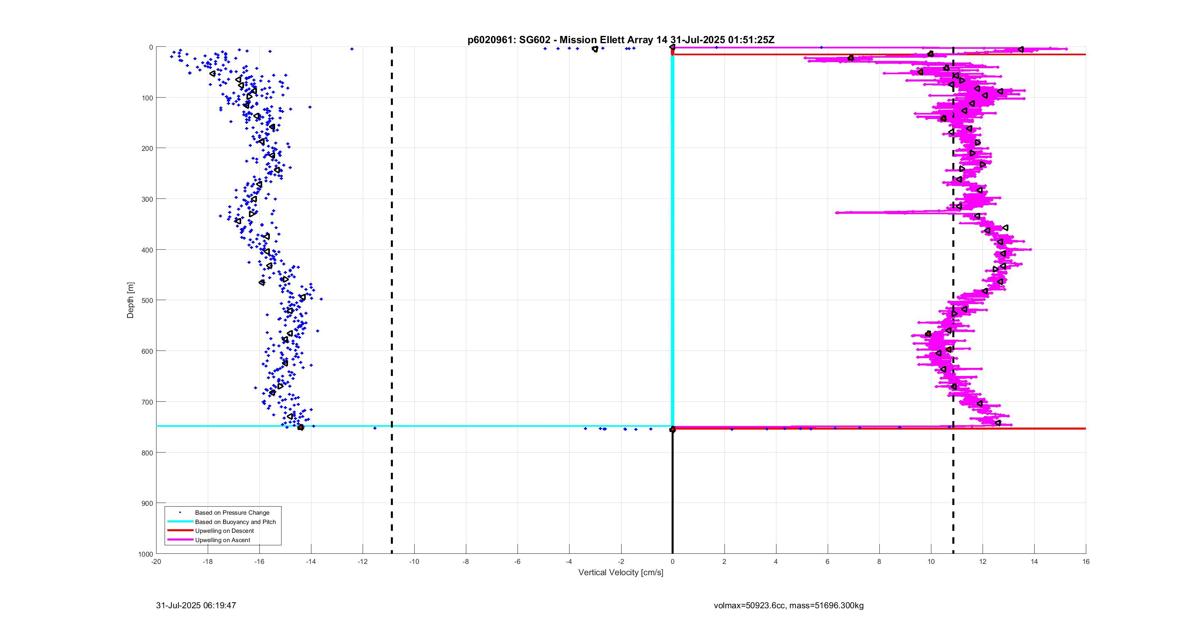
Task: Click depth axis tick label '600'
Action: pyautogui.click(x=146, y=351)
